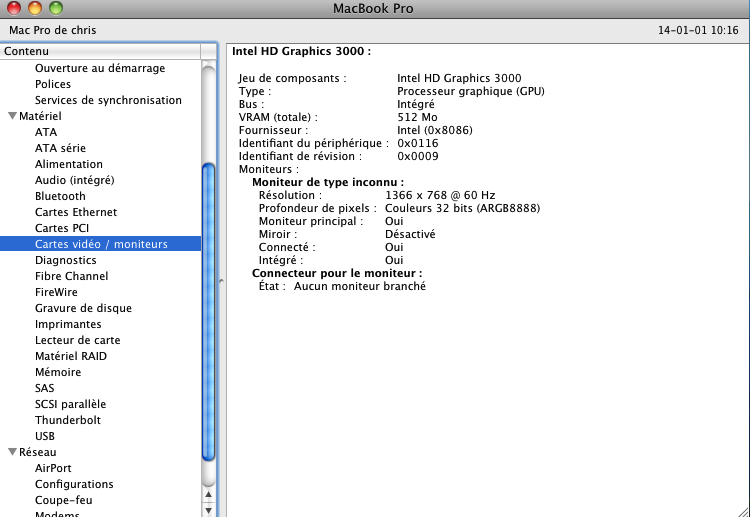
Task: Select Fibre Channel entry
Action: pyautogui.click(x=71, y=276)
